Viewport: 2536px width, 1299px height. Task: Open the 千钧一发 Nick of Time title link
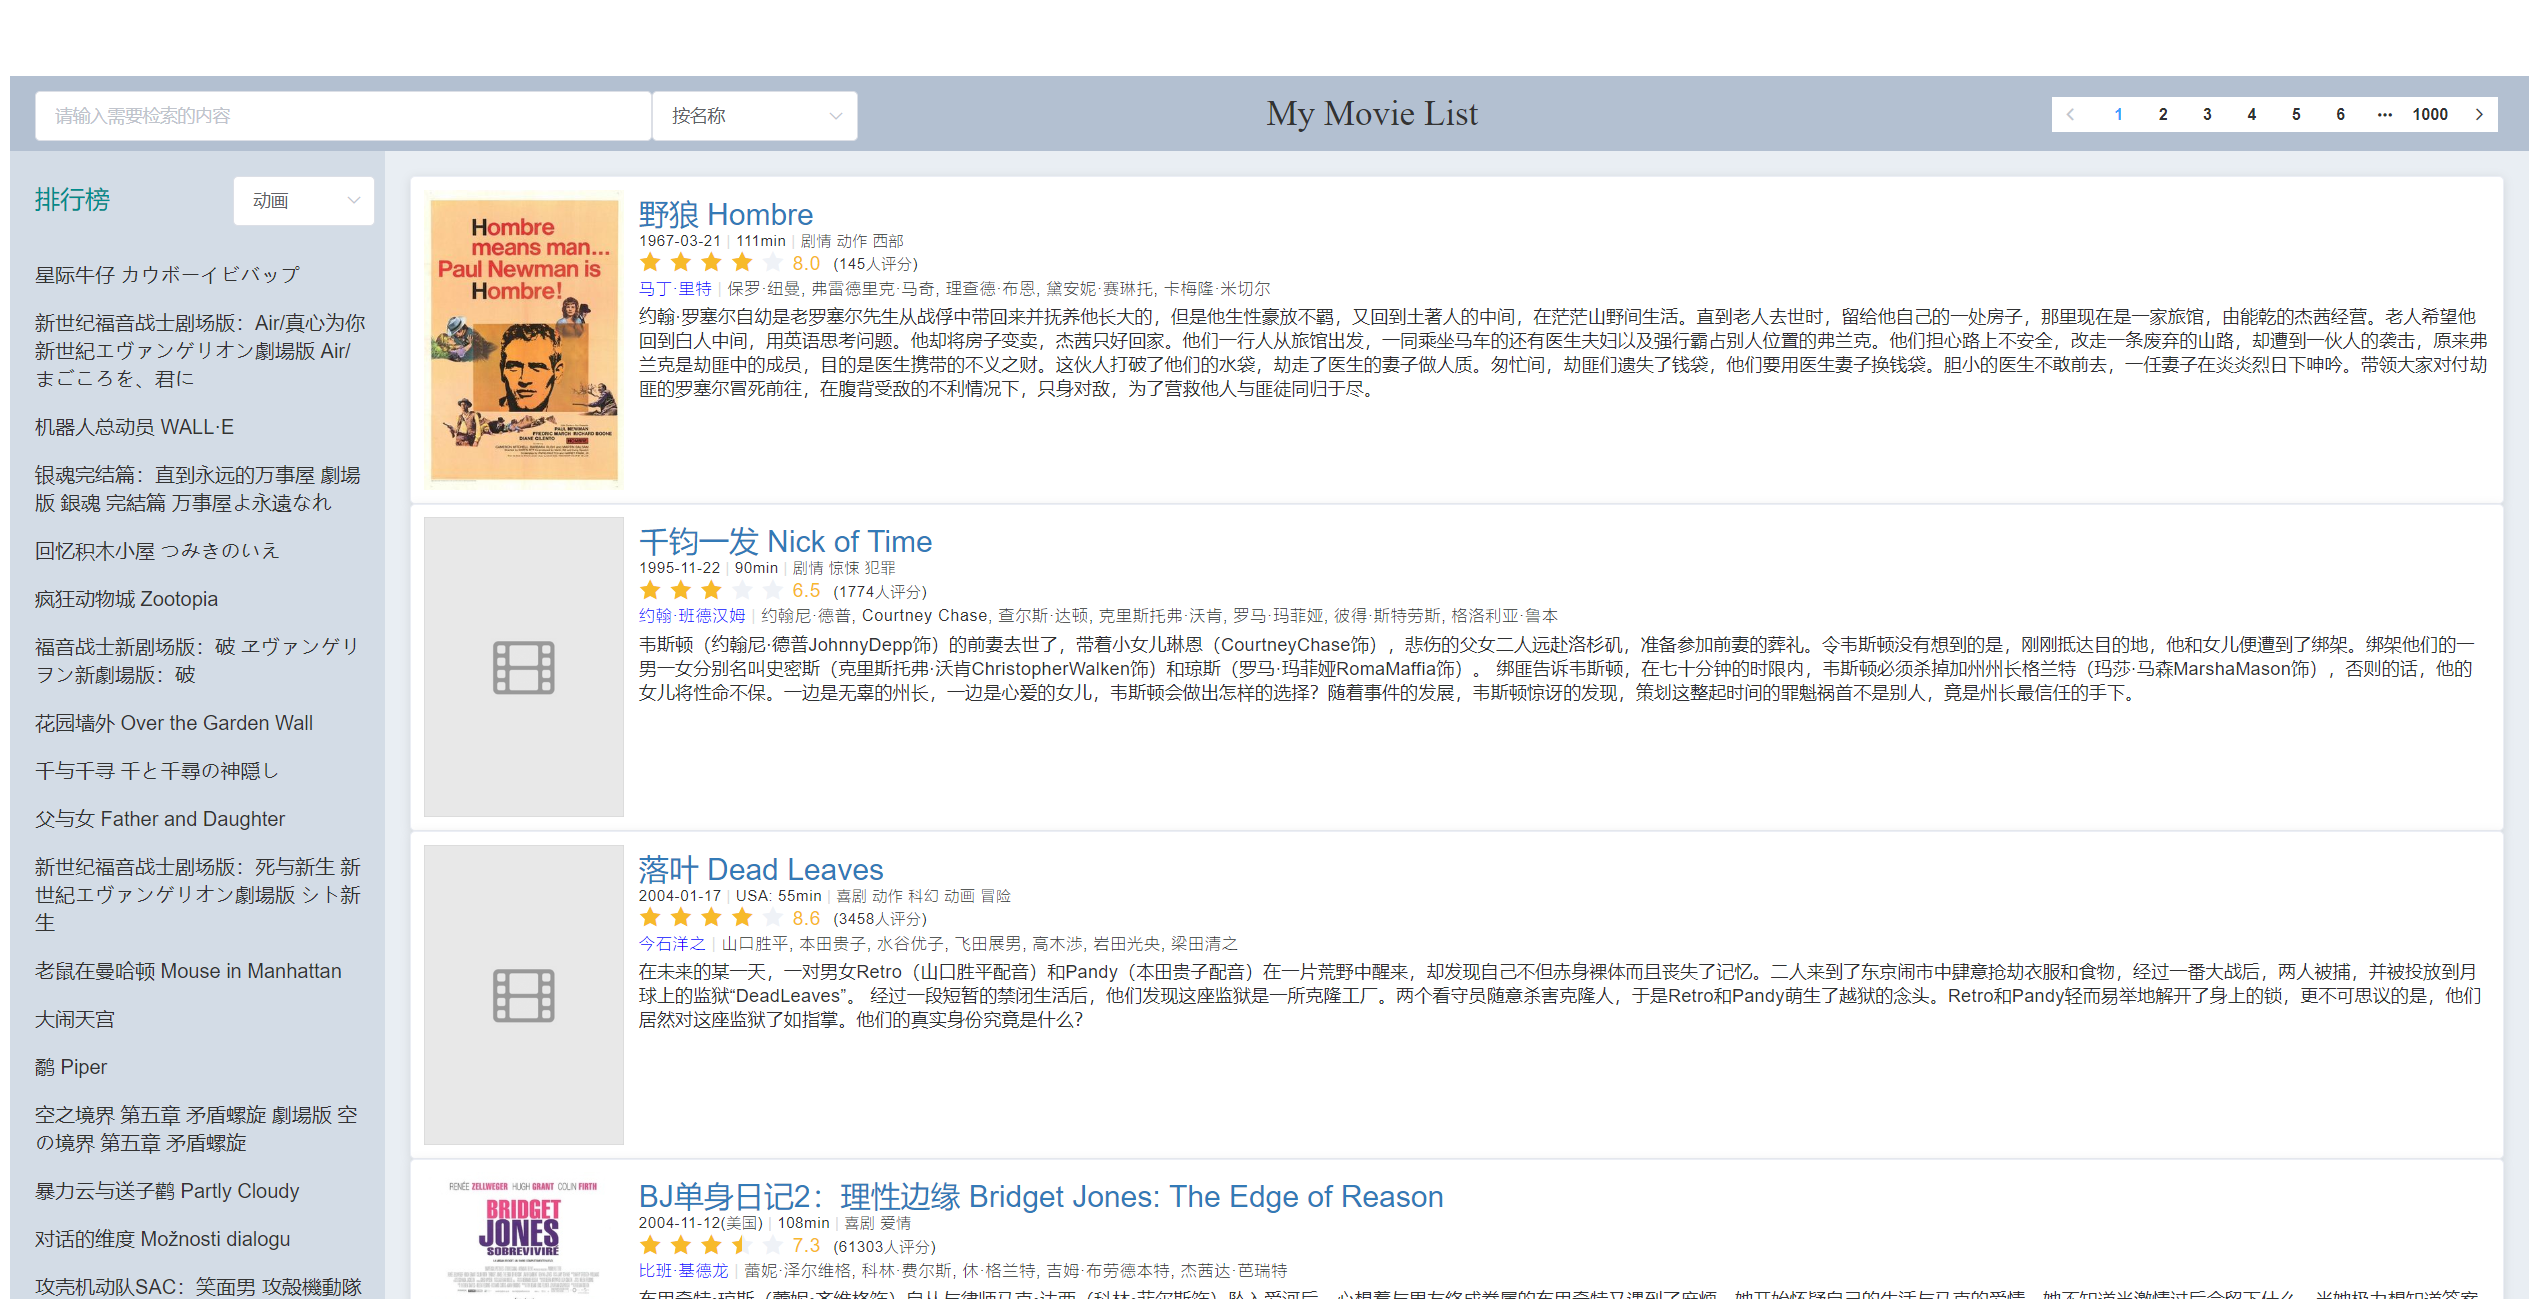tap(785, 542)
